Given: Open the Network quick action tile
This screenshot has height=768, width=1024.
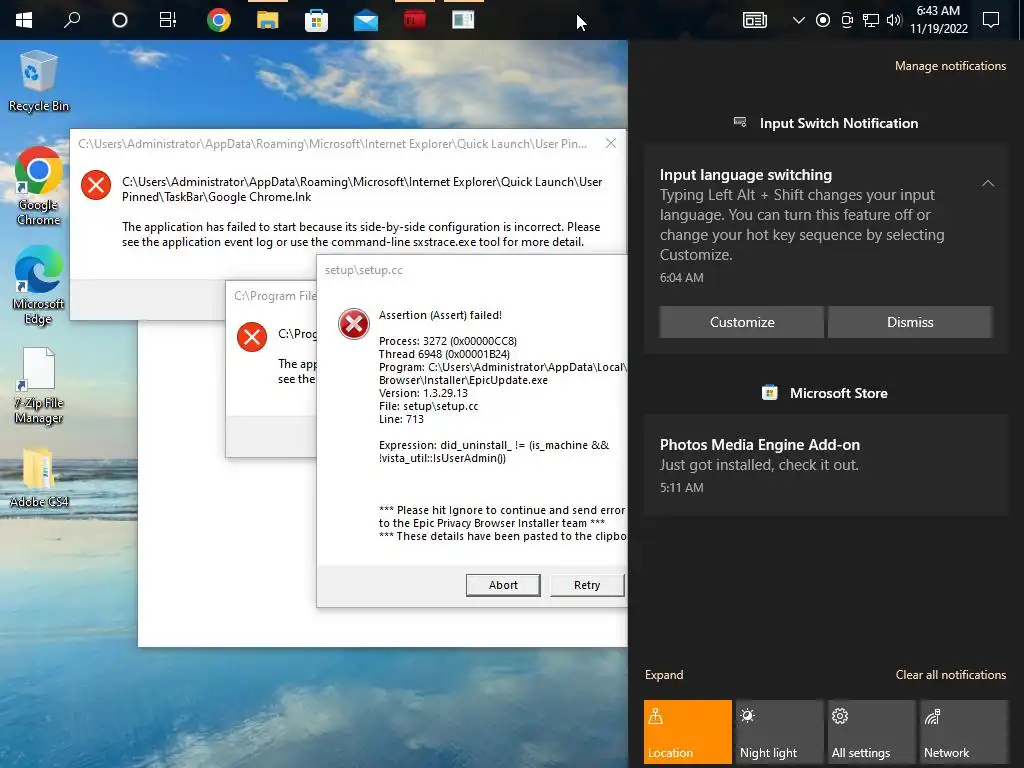Looking at the screenshot, I should (x=964, y=732).
